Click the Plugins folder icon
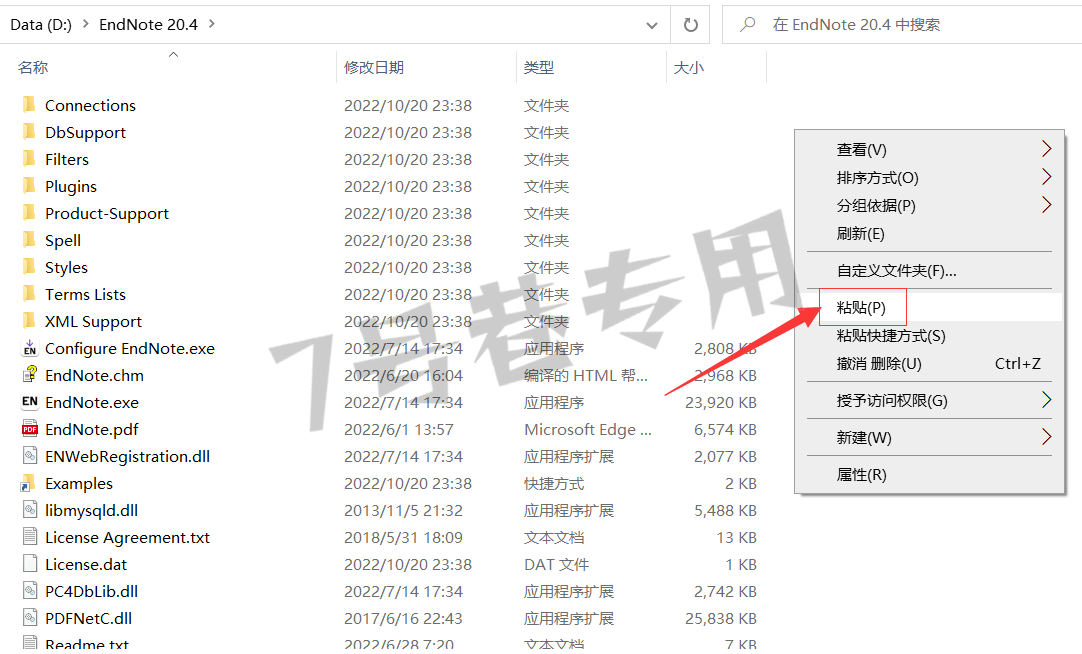The width and height of the screenshot is (1082, 654). (x=29, y=186)
